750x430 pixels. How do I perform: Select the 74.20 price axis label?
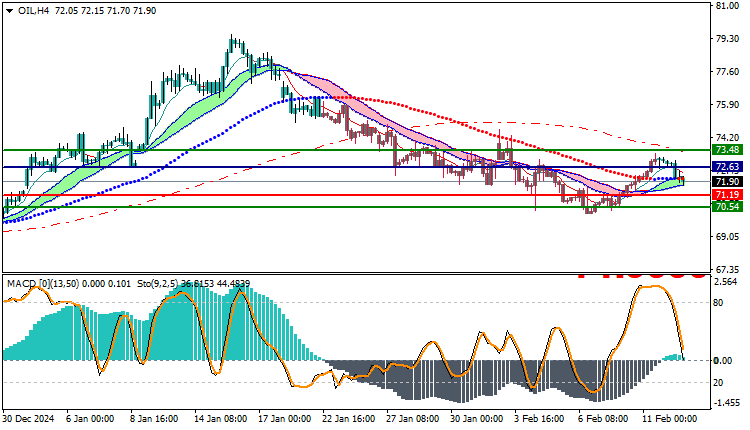coord(727,138)
